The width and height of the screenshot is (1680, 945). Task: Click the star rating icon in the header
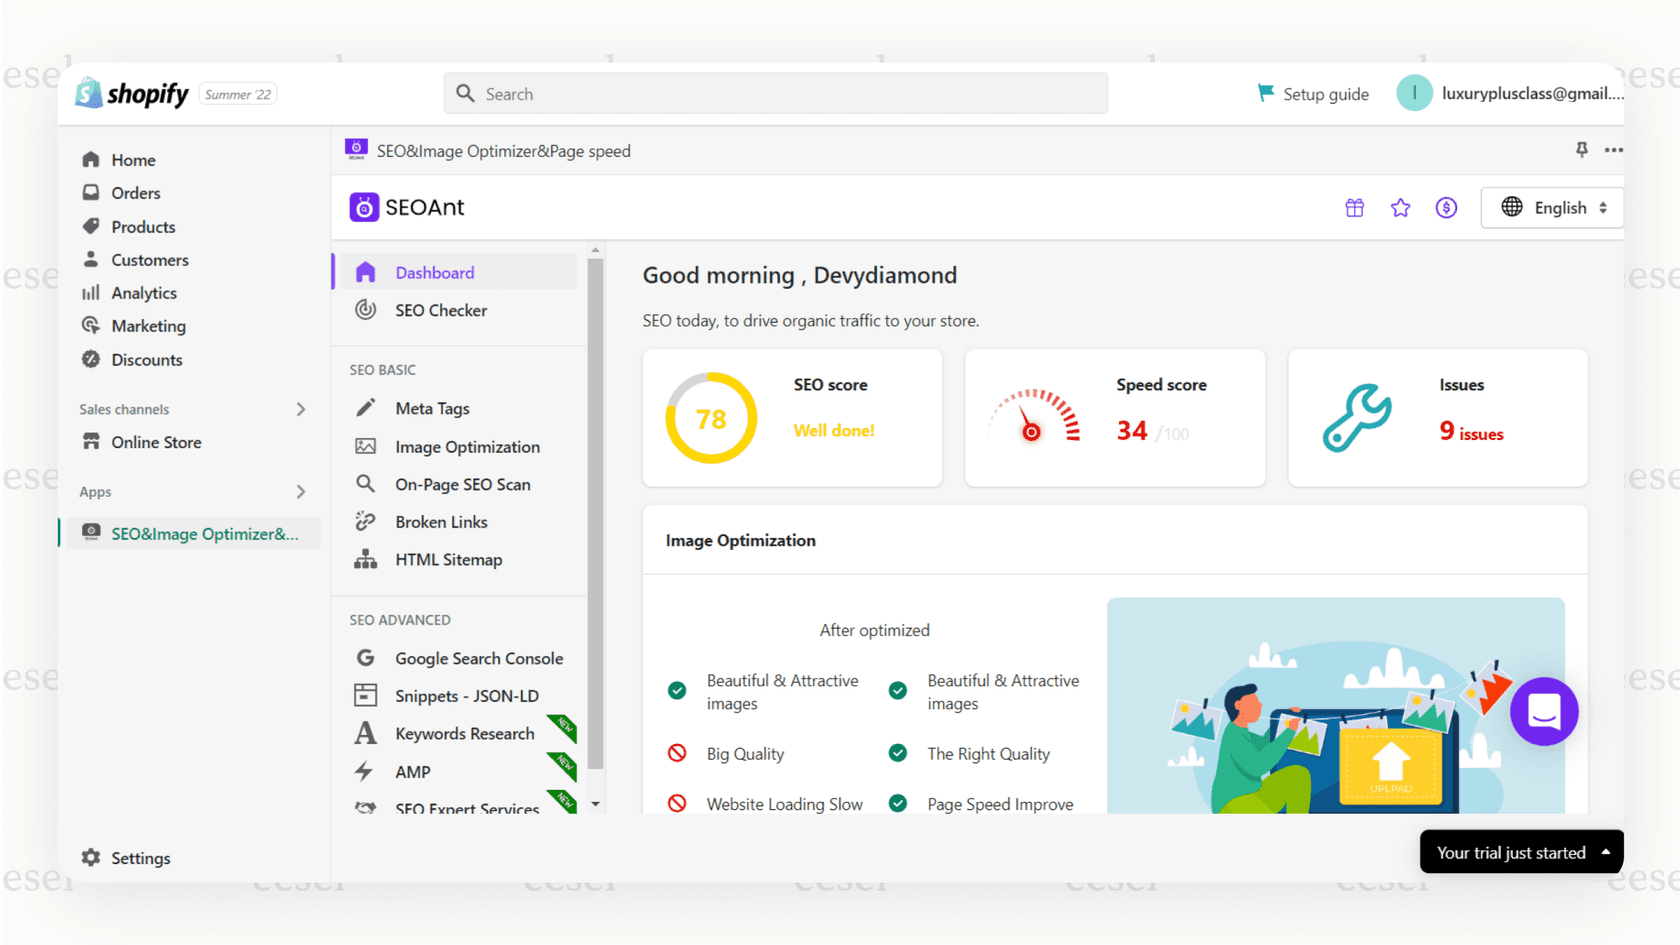[1400, 207]
